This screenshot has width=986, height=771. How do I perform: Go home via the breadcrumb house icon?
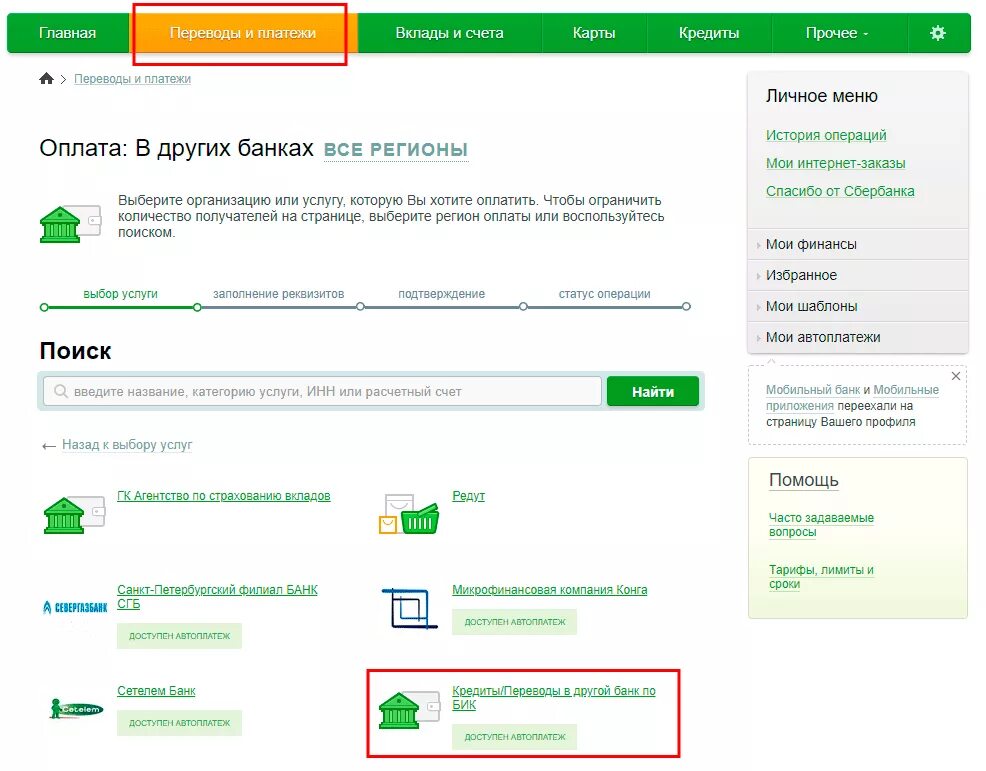point(47,79)
